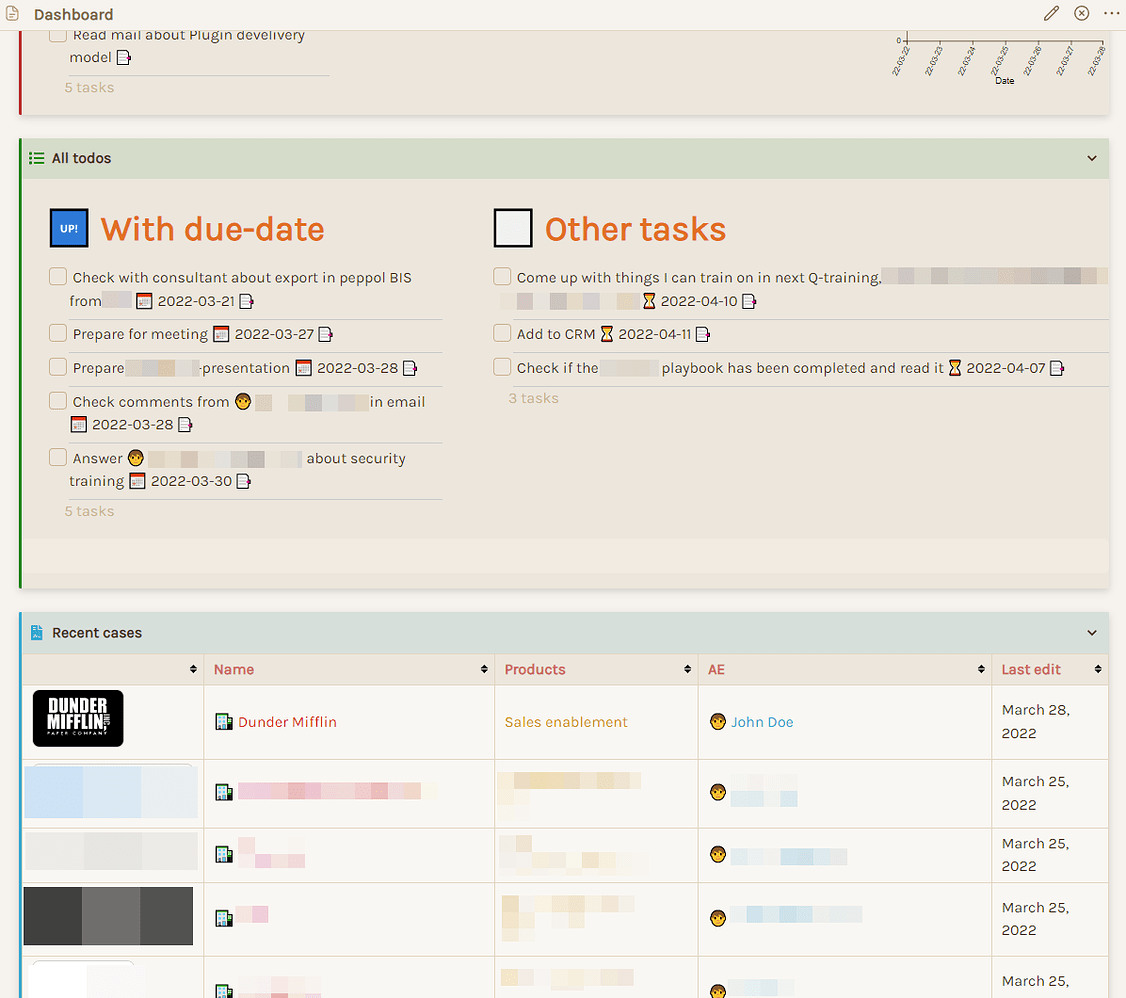
Task: Click the building icon beside Dunder Mifflin
Action: tap(222, 721)
